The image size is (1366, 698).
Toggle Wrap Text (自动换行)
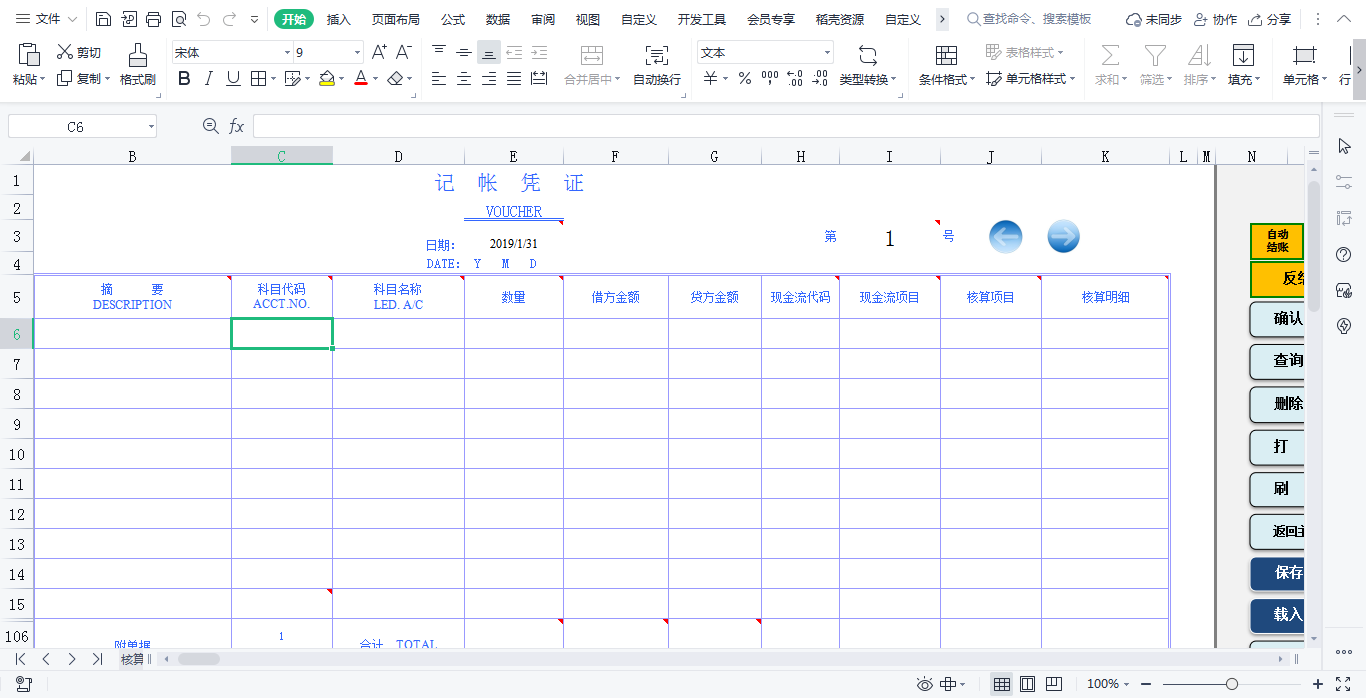pos(656,56)
